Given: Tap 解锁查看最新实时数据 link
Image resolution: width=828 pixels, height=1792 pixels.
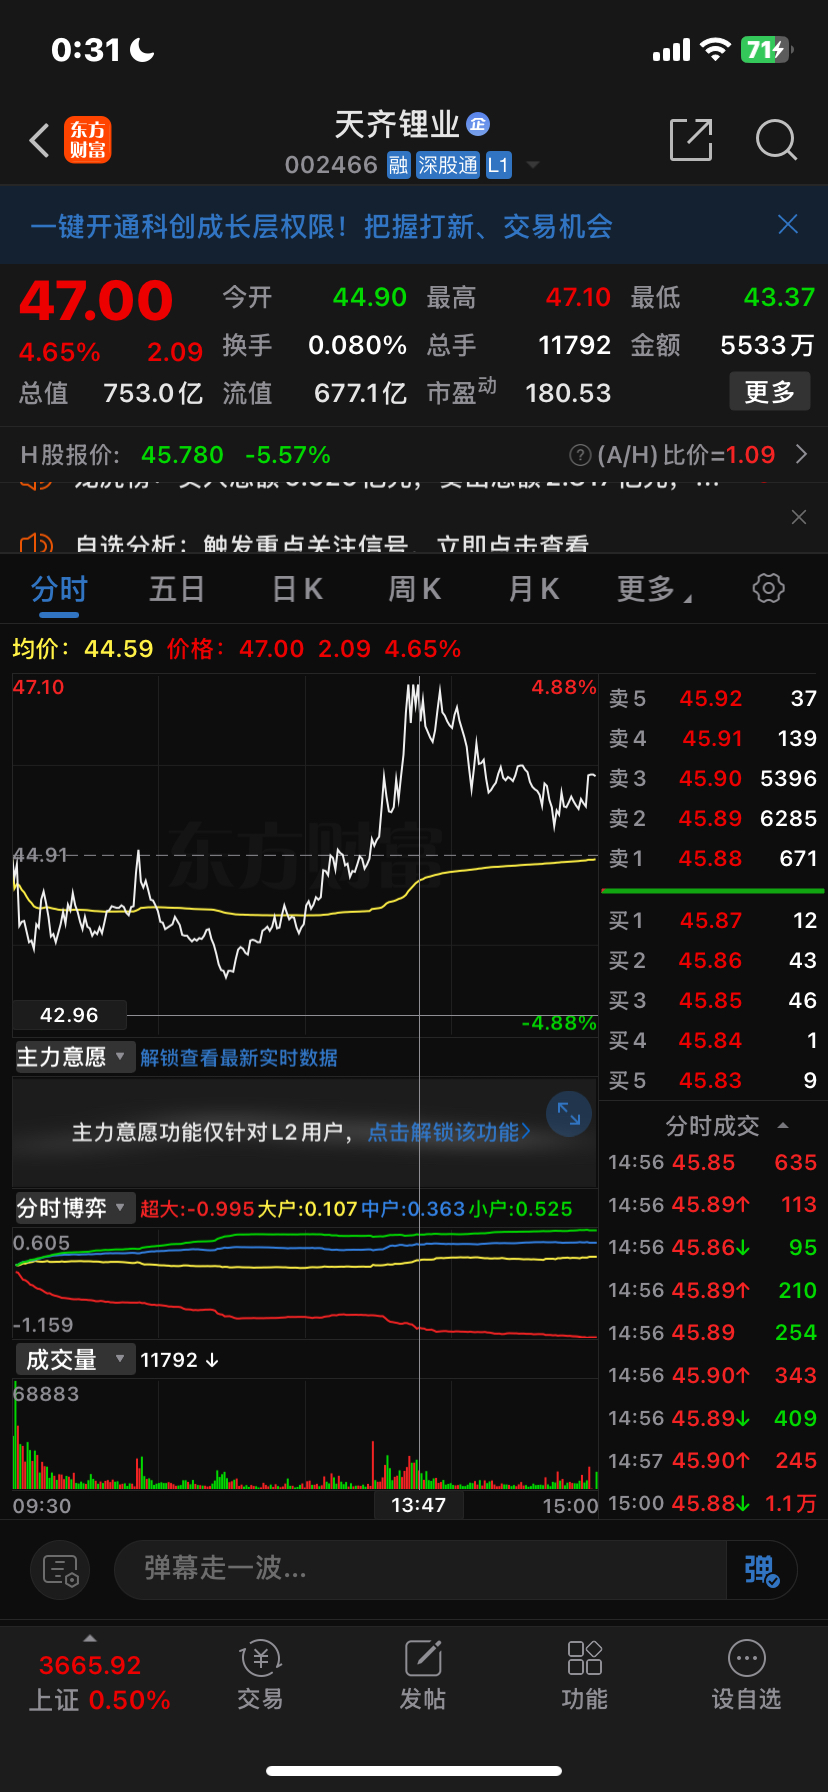Looking at the screenshot, I should pyautogui.click(x=239, y=1058).
